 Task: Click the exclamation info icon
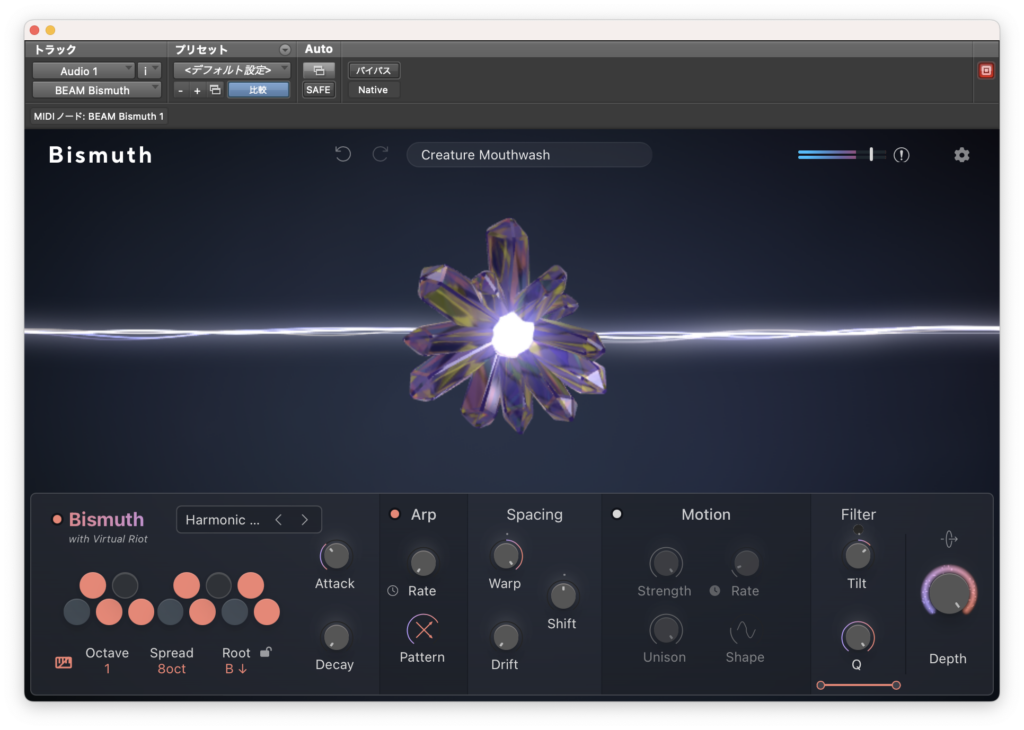[x=901, y=155]
